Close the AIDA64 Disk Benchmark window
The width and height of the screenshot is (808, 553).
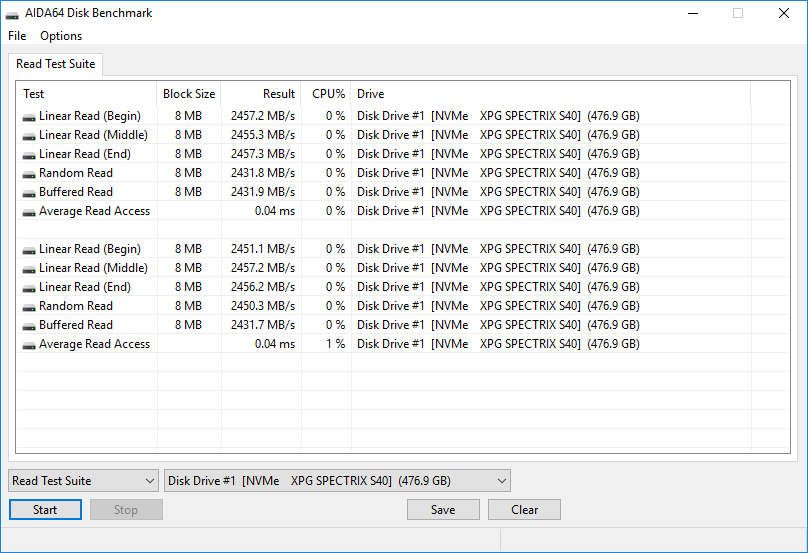[784, 14]
